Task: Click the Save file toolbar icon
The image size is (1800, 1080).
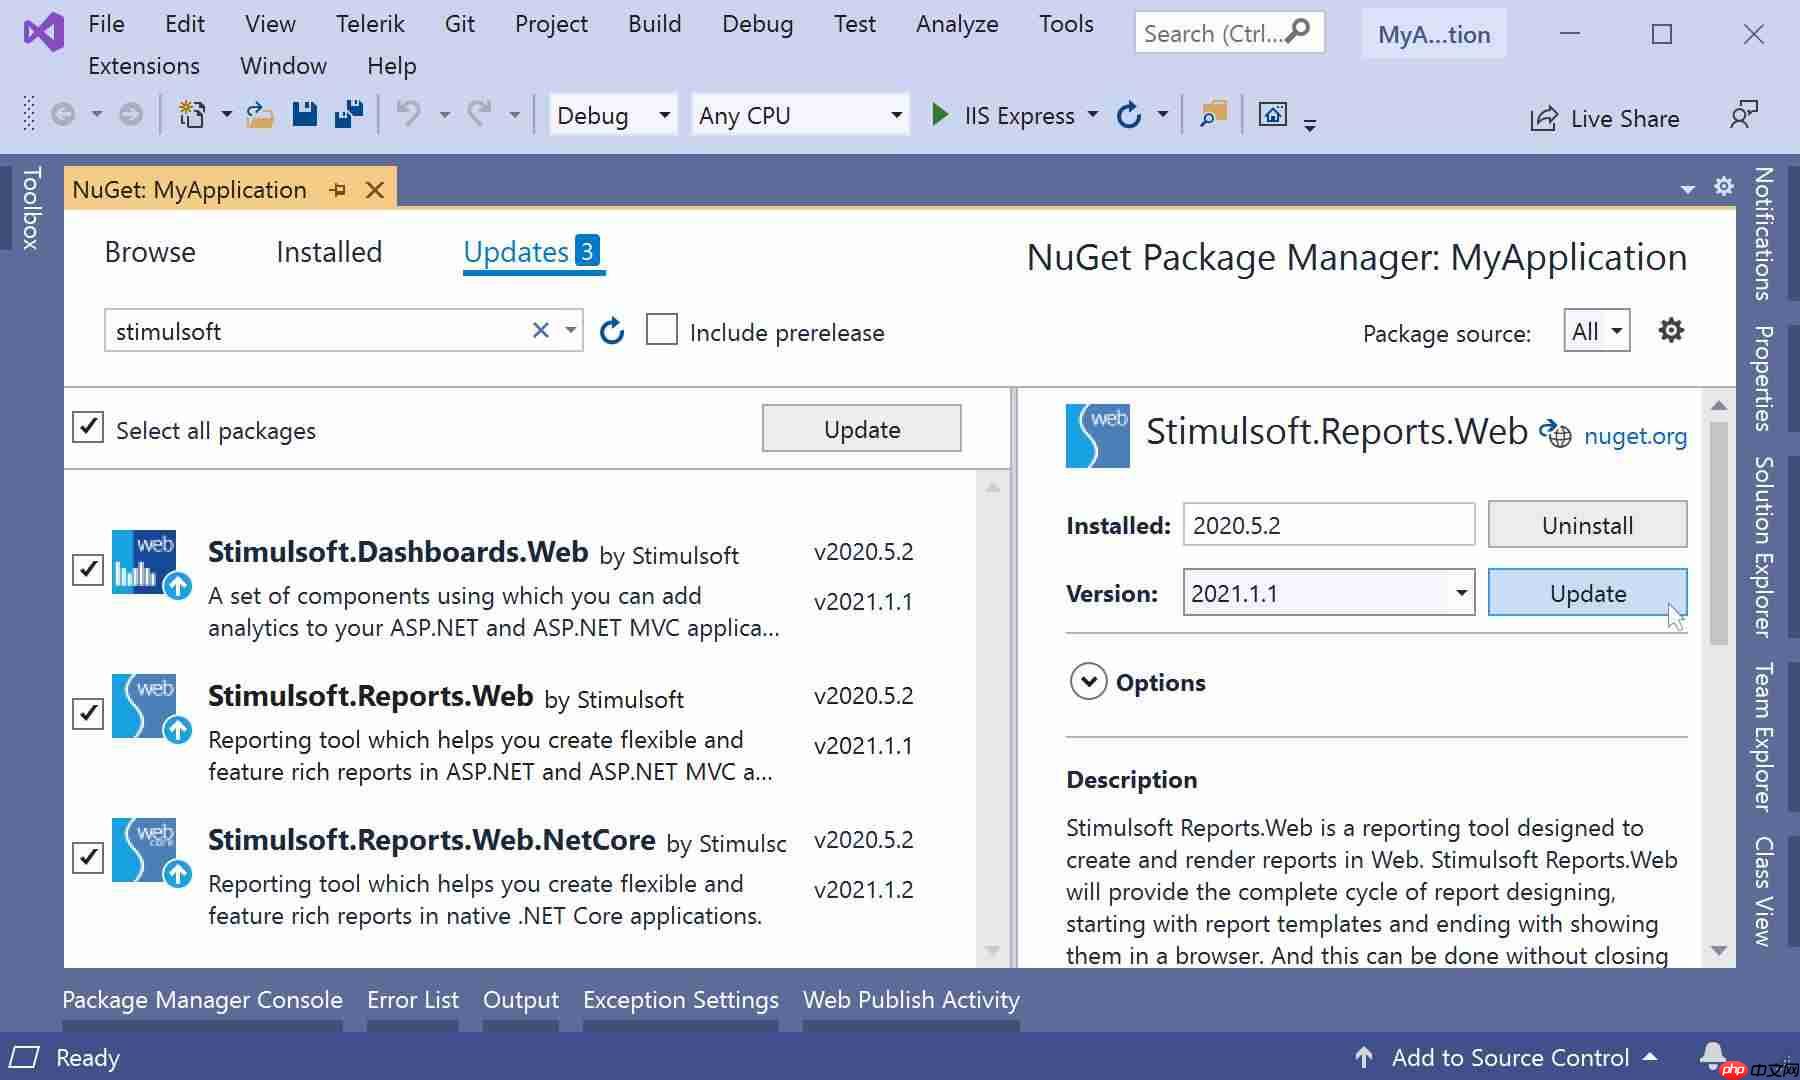Action: pos(304,114)
